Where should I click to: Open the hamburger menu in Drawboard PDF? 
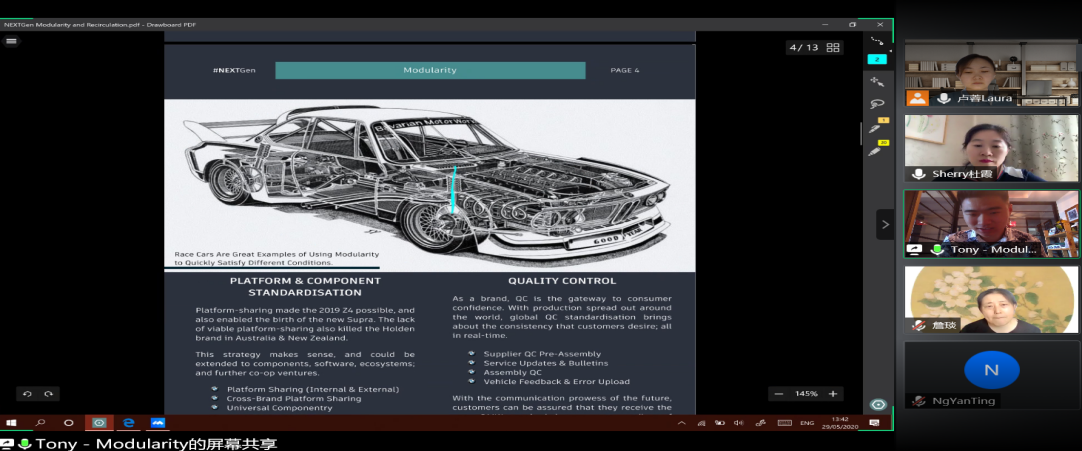(x=11, y=41)
